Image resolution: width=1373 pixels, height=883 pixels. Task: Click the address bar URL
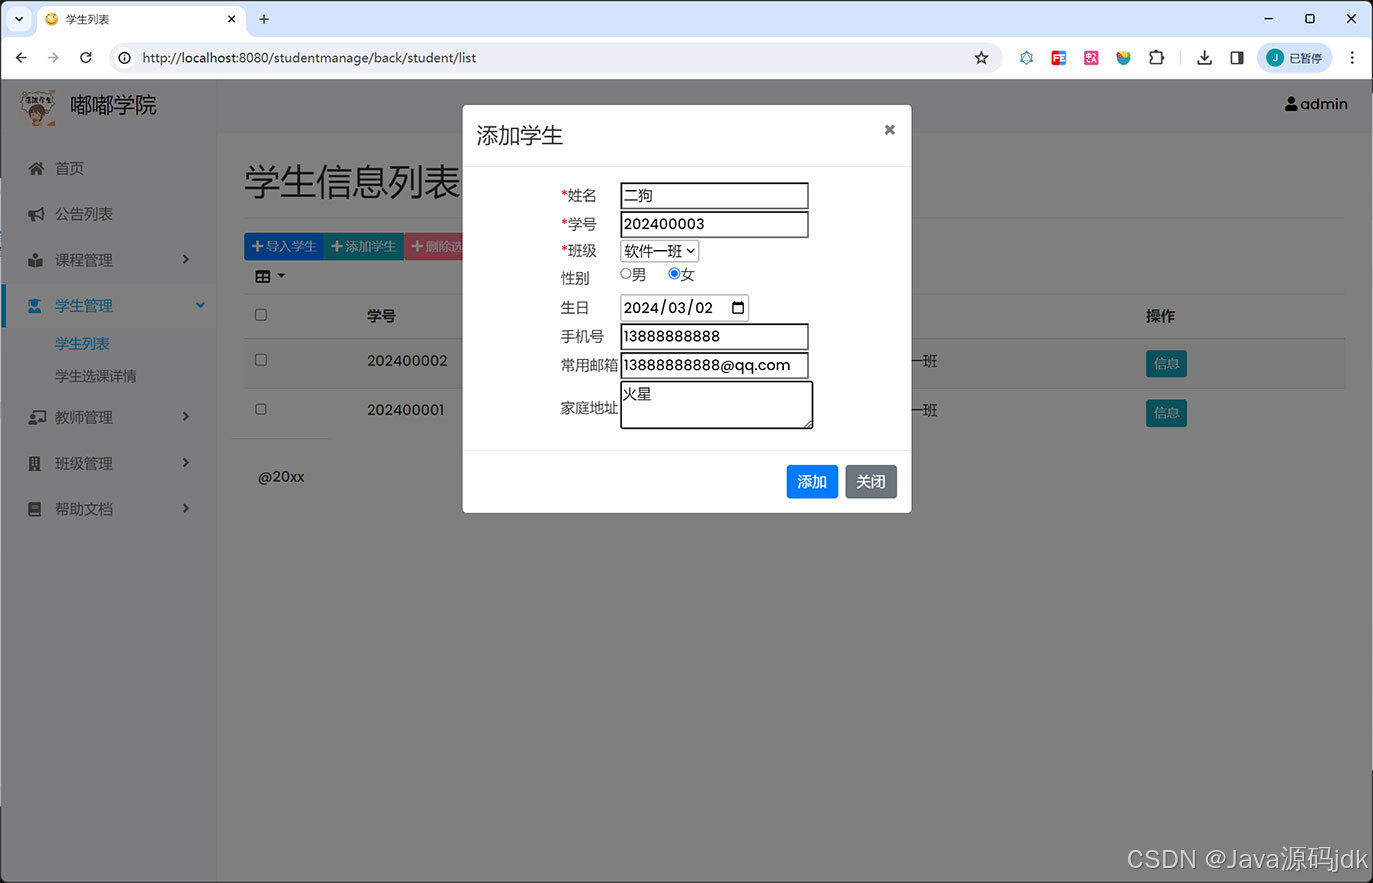point(309,58)
